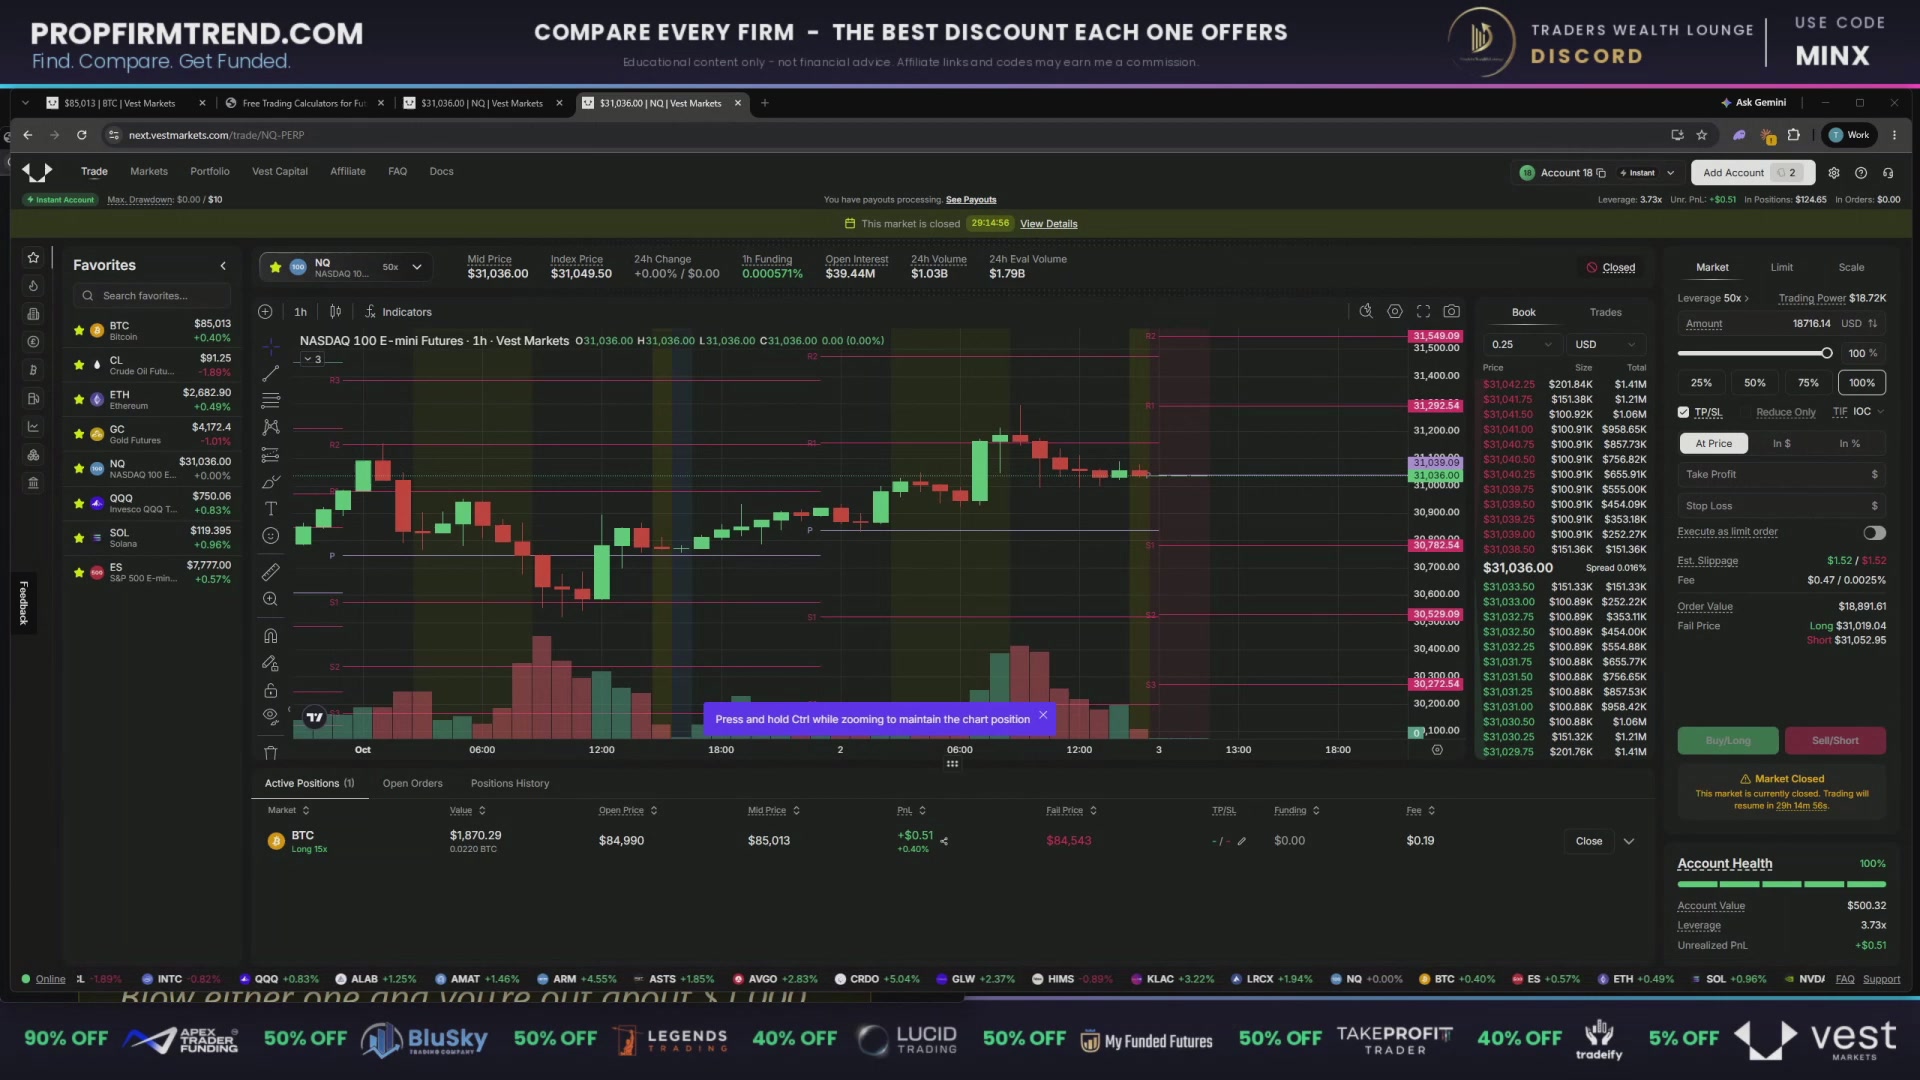This screenshot has height=1080, width=1920.
Task: Click the help question mark icon
Action: [x=1861, y=173]
